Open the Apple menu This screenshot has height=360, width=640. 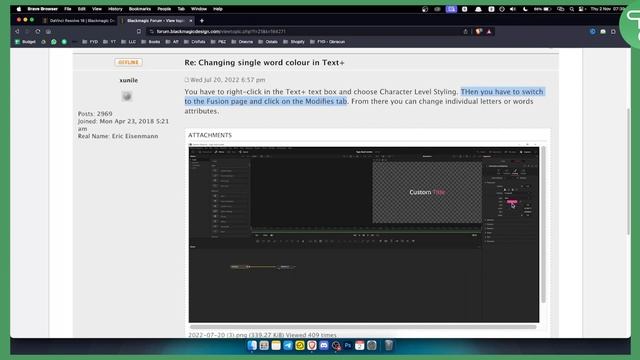pyautogui.click(x=19, y=9)
